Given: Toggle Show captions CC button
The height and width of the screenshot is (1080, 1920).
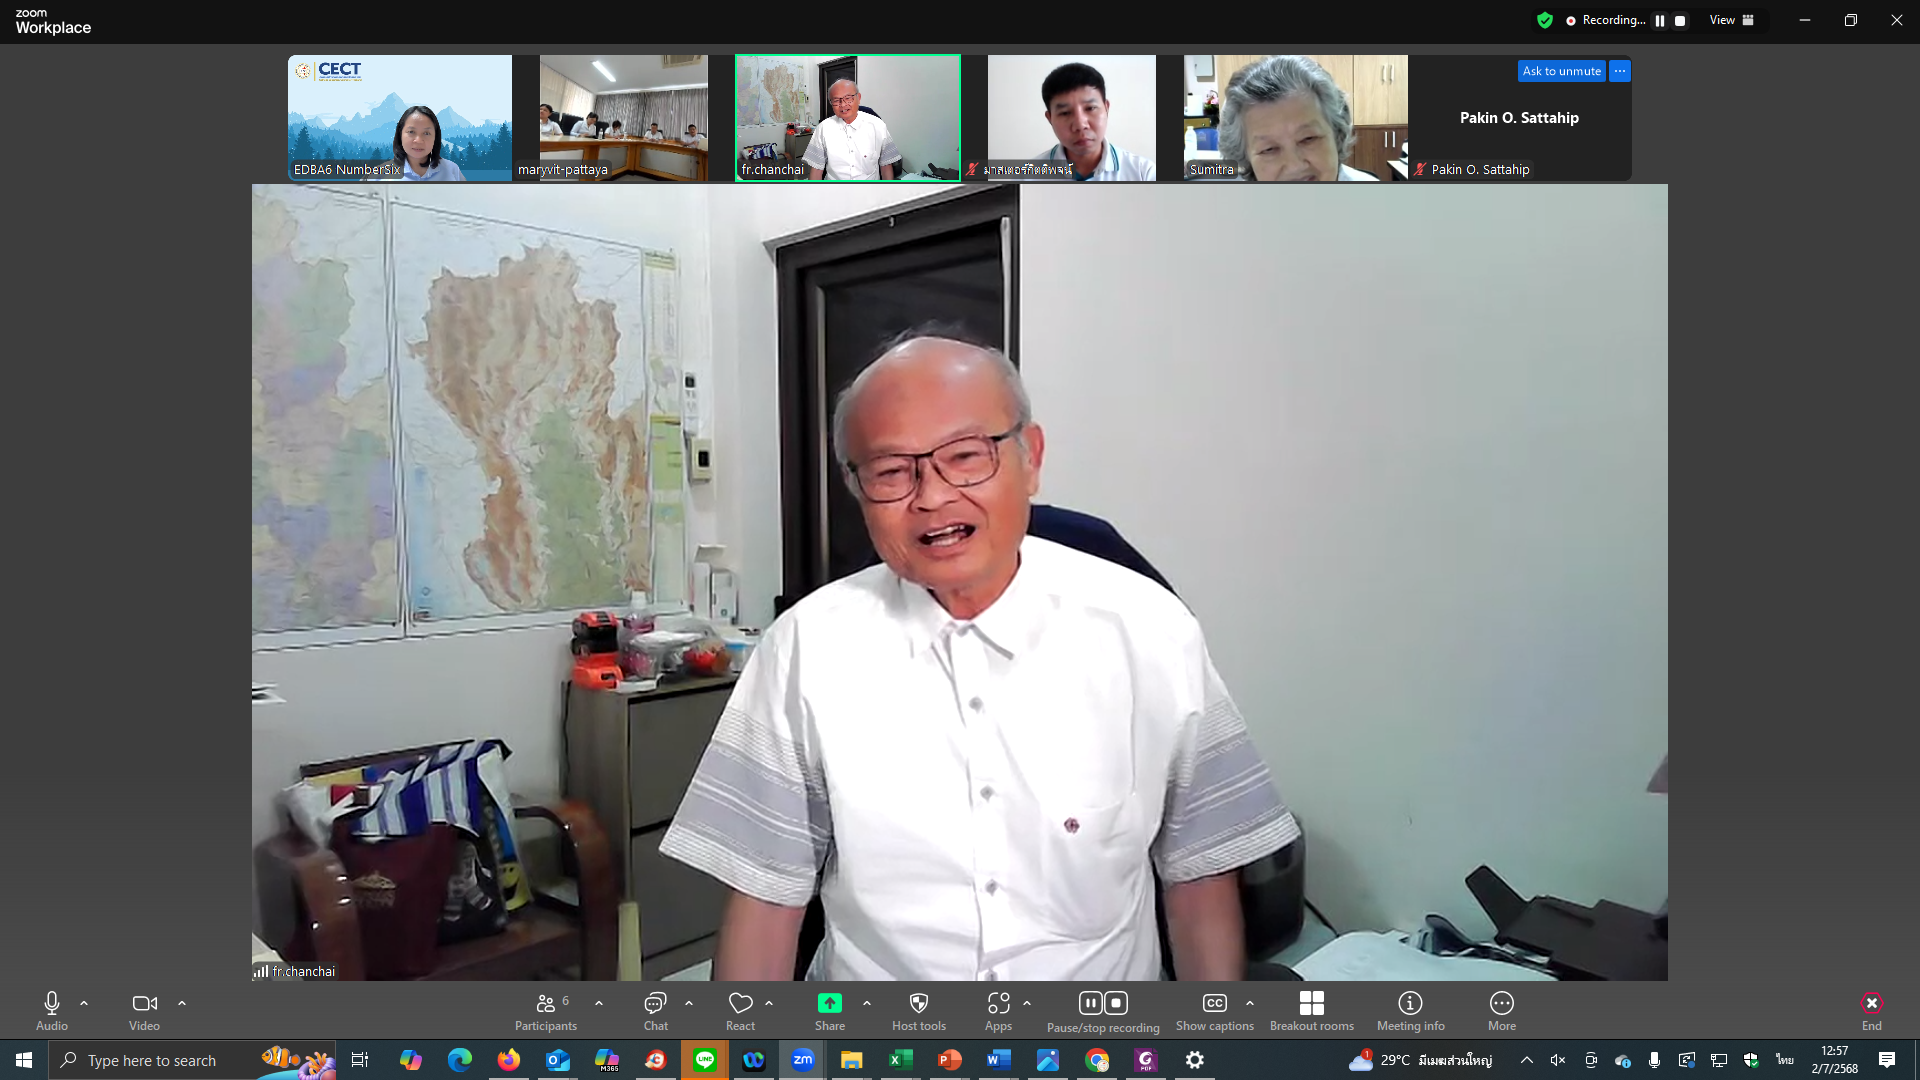Looking at the screenshot, I should 1214,1004.
